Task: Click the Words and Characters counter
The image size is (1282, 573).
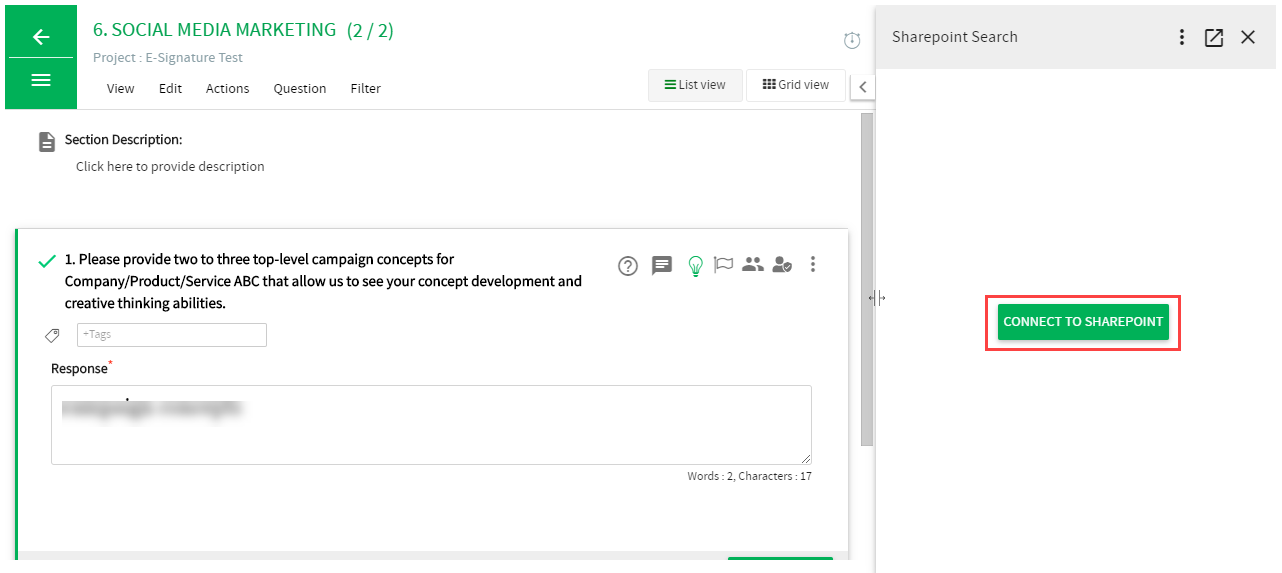Action: point(749,476)
